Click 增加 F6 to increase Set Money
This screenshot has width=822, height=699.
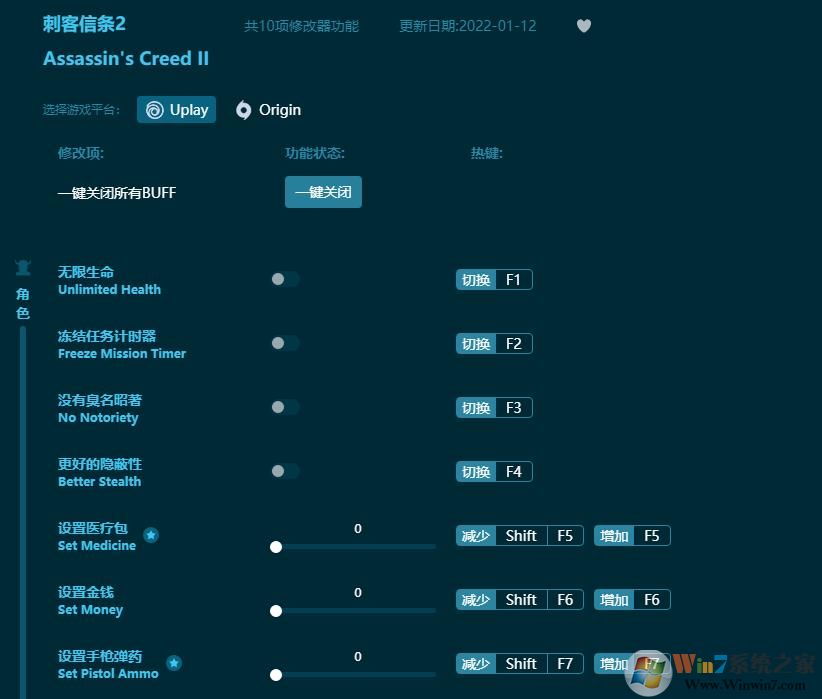click(x=632, y=599)
